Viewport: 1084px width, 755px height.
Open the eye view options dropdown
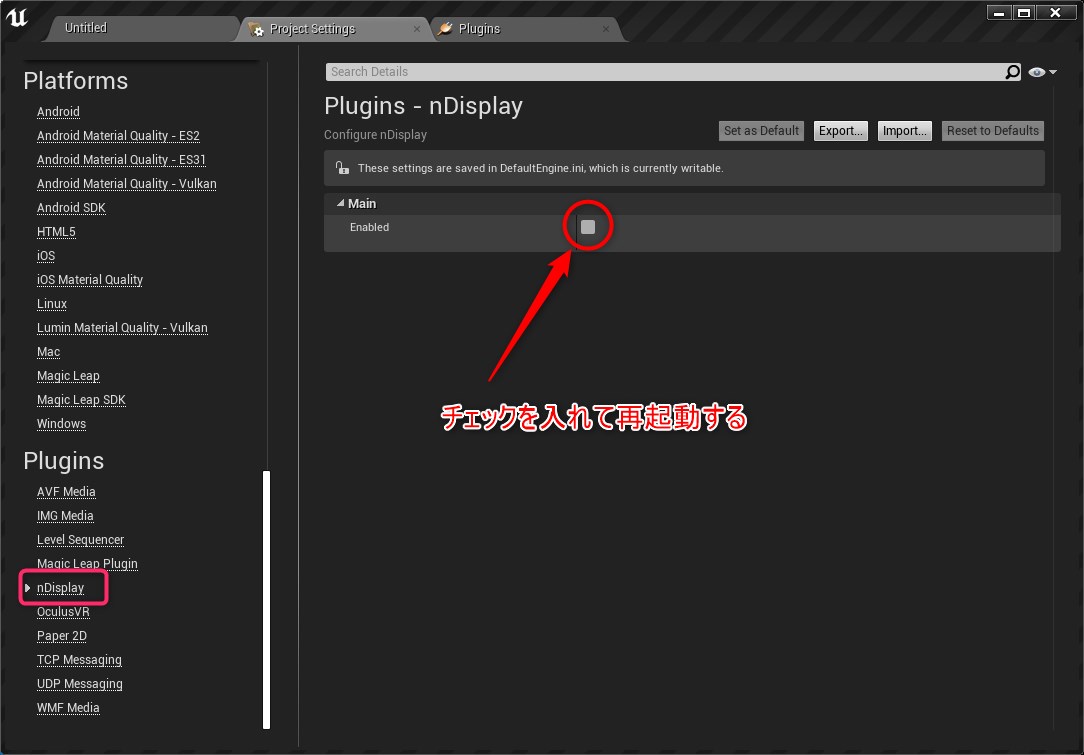click(x=1043, y=72)
